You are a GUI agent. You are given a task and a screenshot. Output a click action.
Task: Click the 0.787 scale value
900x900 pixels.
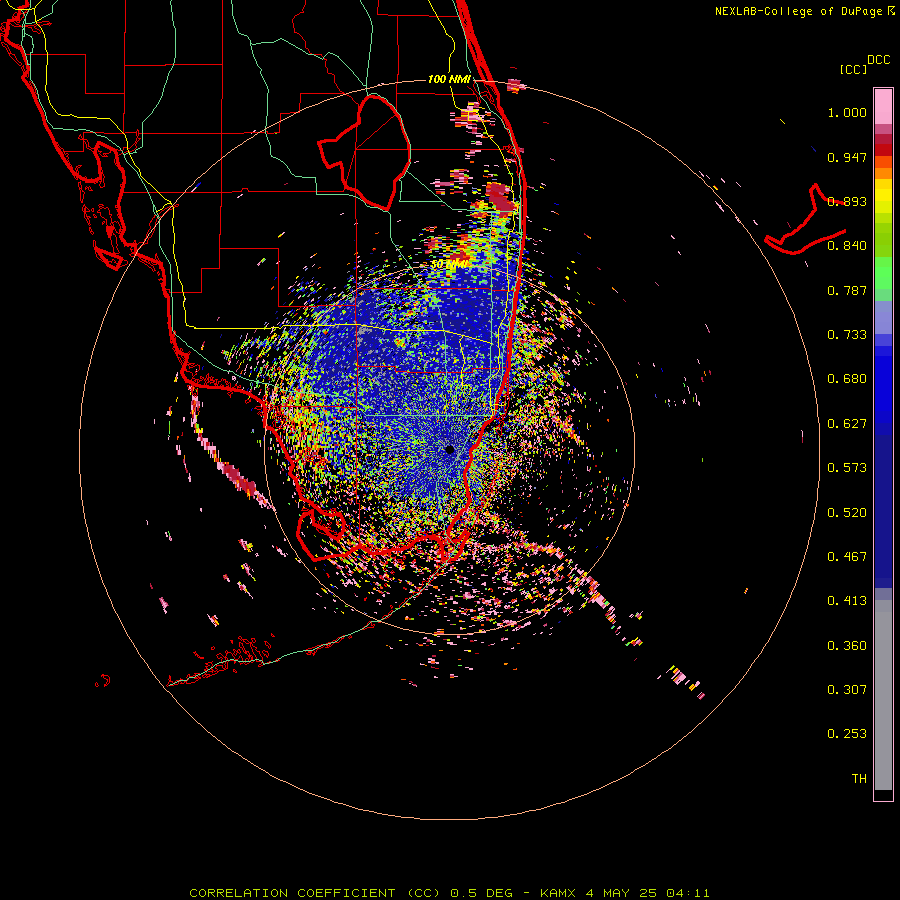point(847,290)
